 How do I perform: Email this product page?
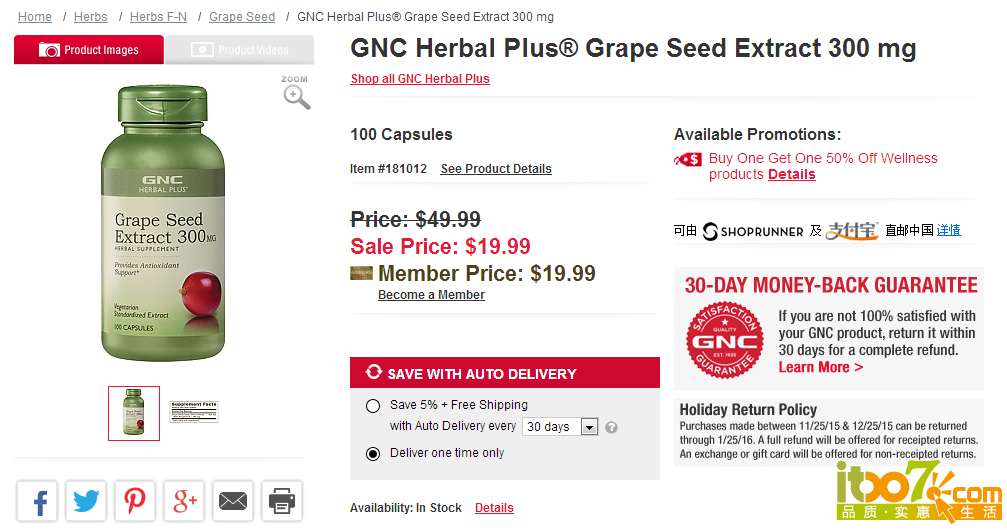(232, 500)
